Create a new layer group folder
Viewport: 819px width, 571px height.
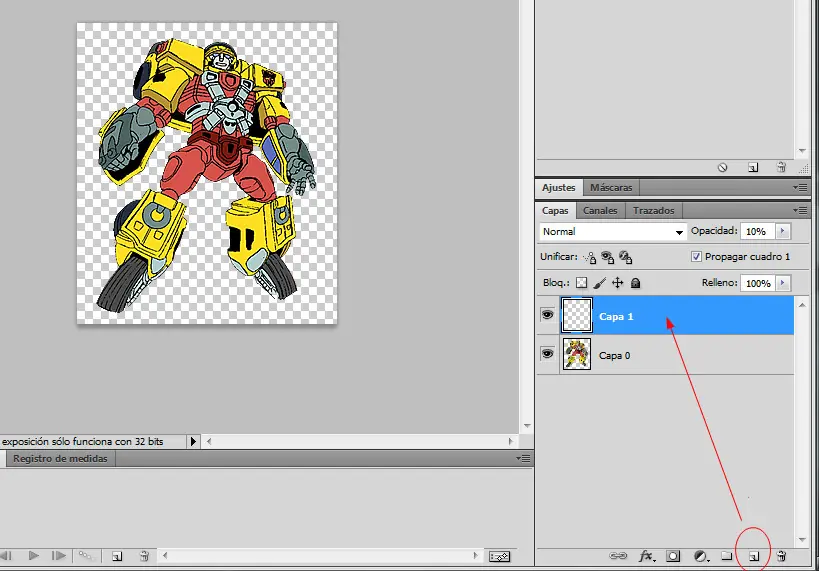[727, 556]
